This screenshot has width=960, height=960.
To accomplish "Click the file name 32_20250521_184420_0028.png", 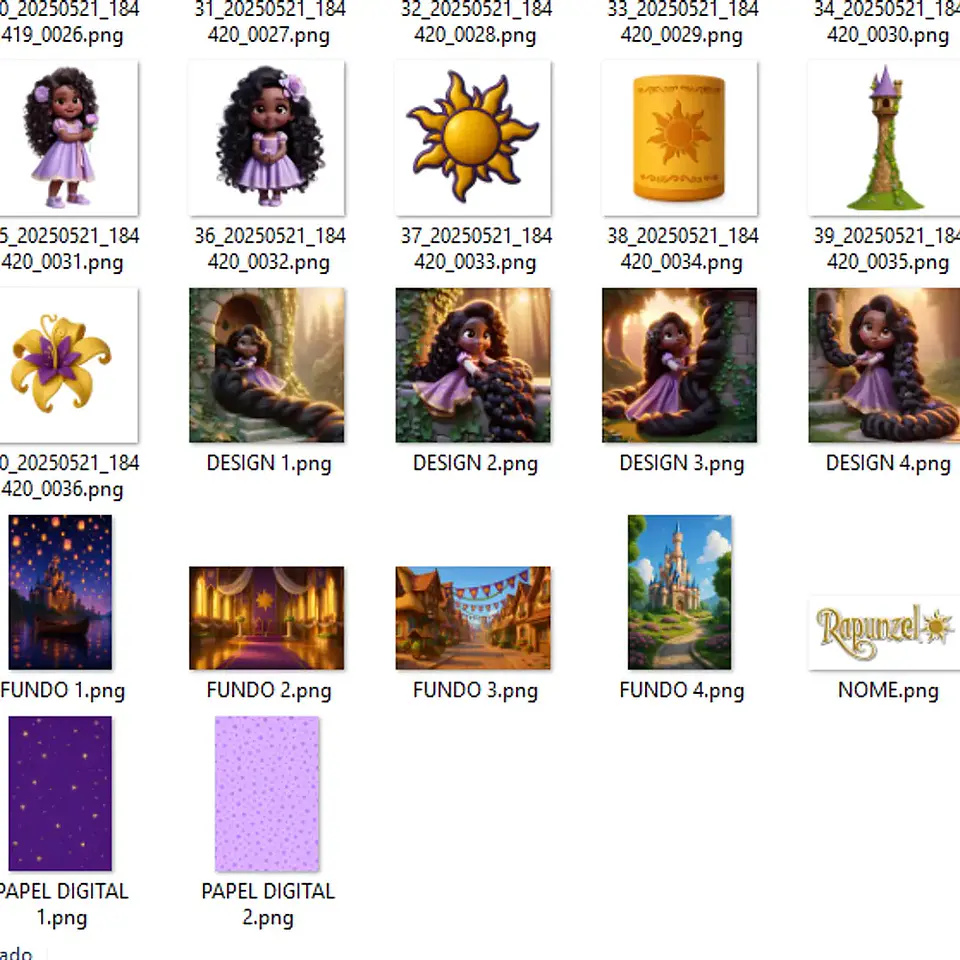I will [476, 23].
